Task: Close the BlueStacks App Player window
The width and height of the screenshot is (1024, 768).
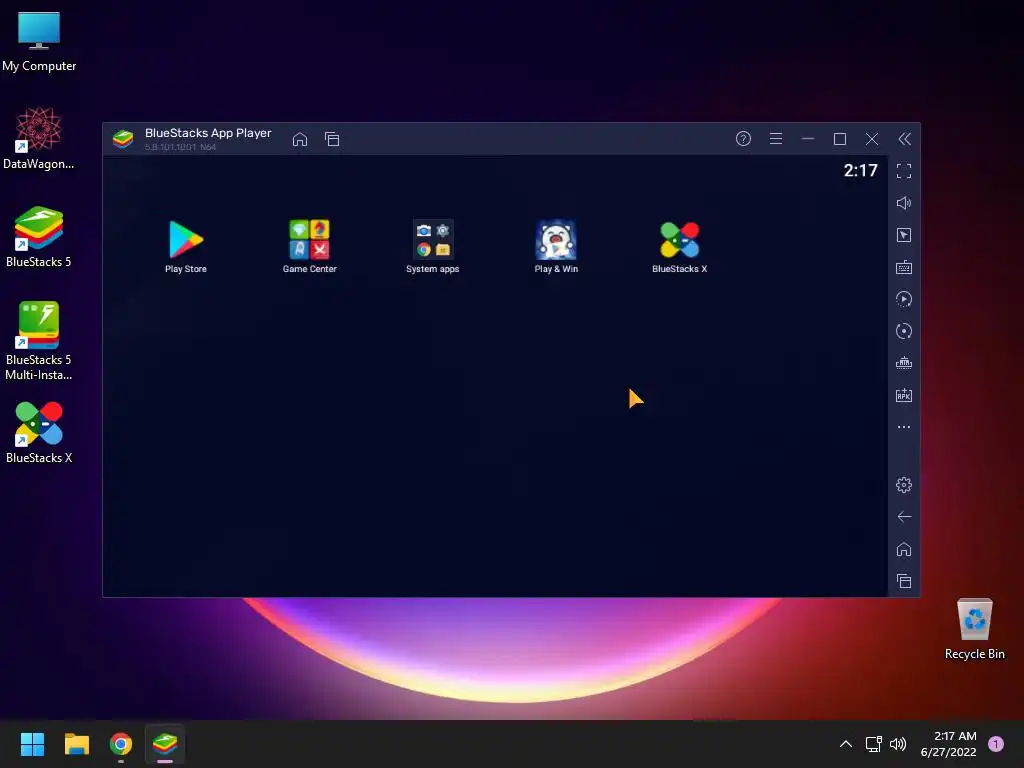Action: coord(872,139)
